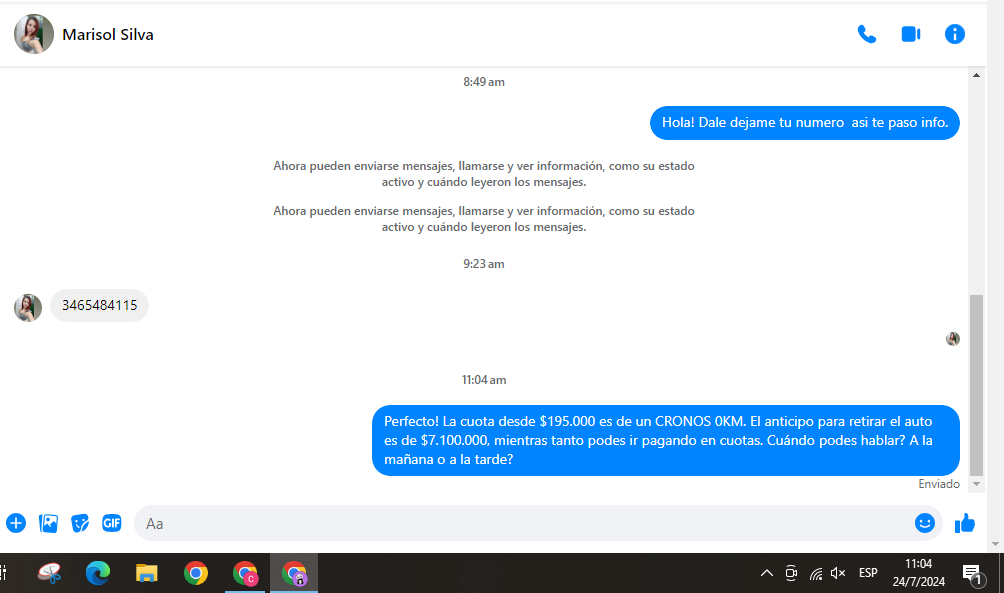The height and width of the screenshot is (593, 1004).
Task: Click the Enviado status label
Action: pos(939,484)
